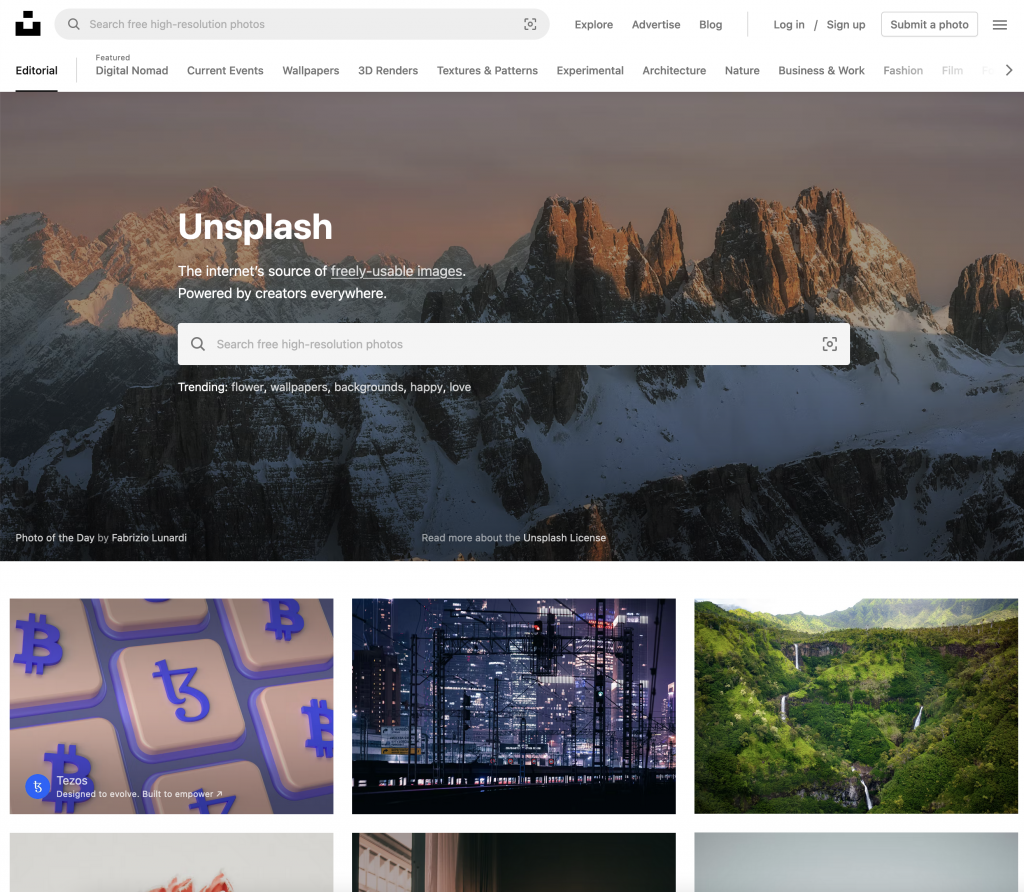Open the Unsplash License link

point(564,538)
